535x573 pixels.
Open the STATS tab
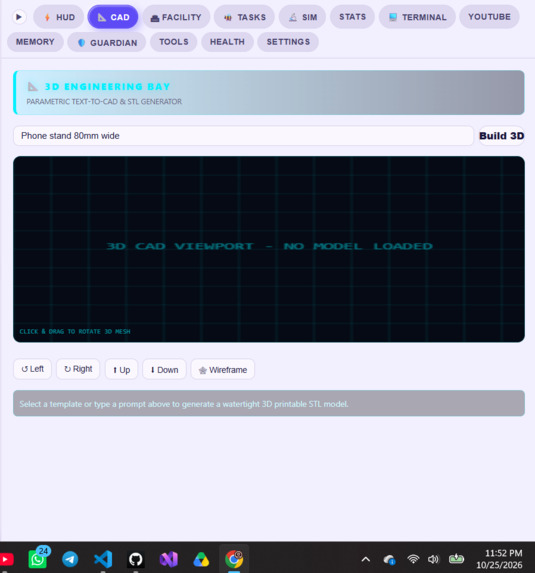point(352,17)
